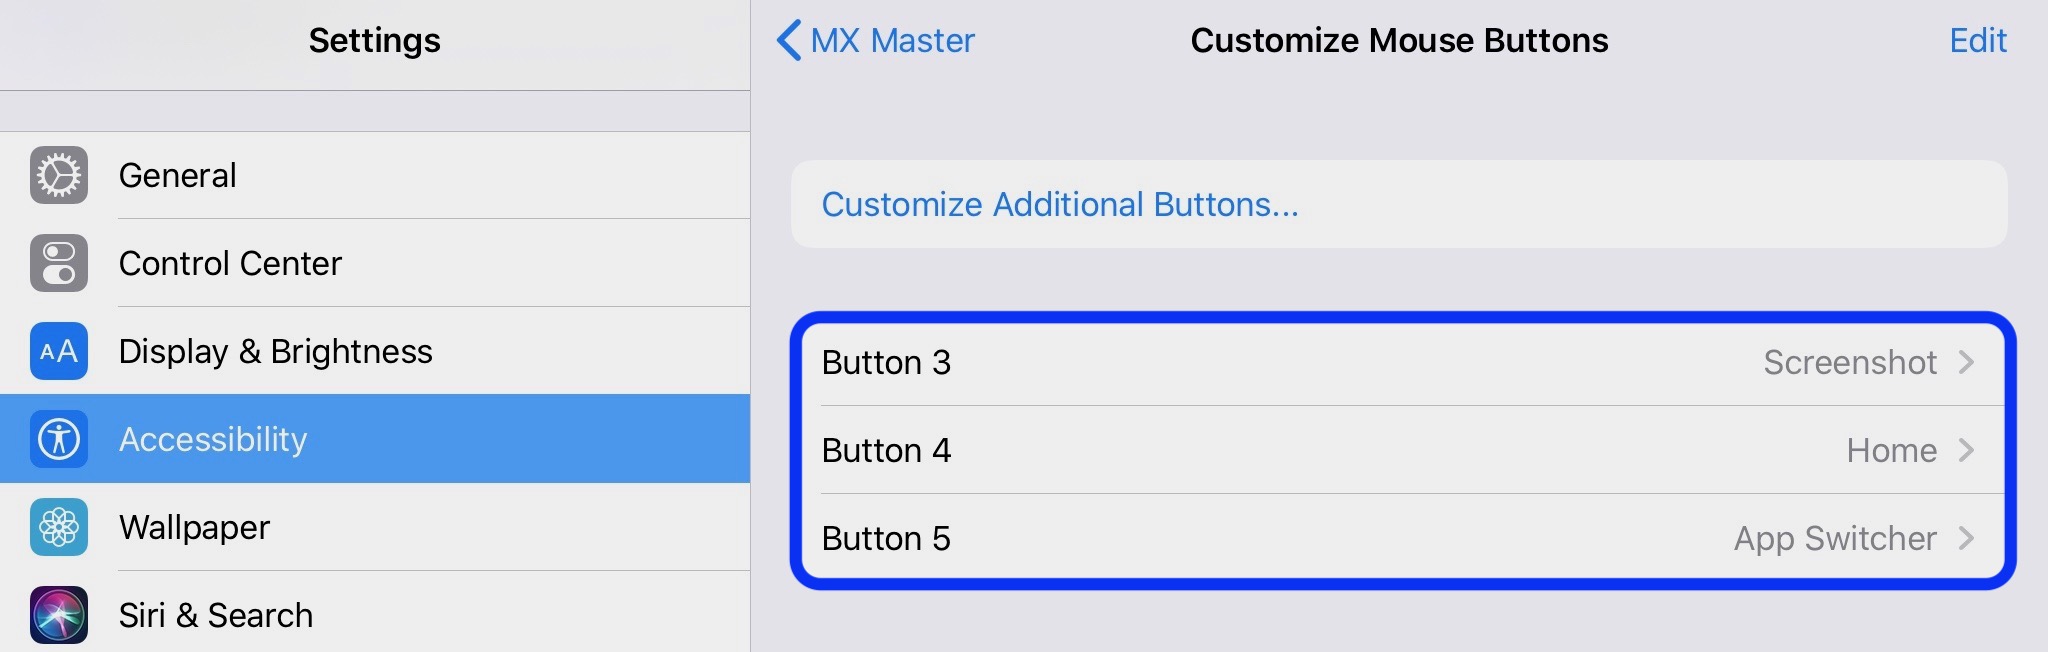Open General settings
The image size is (2048, 652).
[x=178, y=176]
